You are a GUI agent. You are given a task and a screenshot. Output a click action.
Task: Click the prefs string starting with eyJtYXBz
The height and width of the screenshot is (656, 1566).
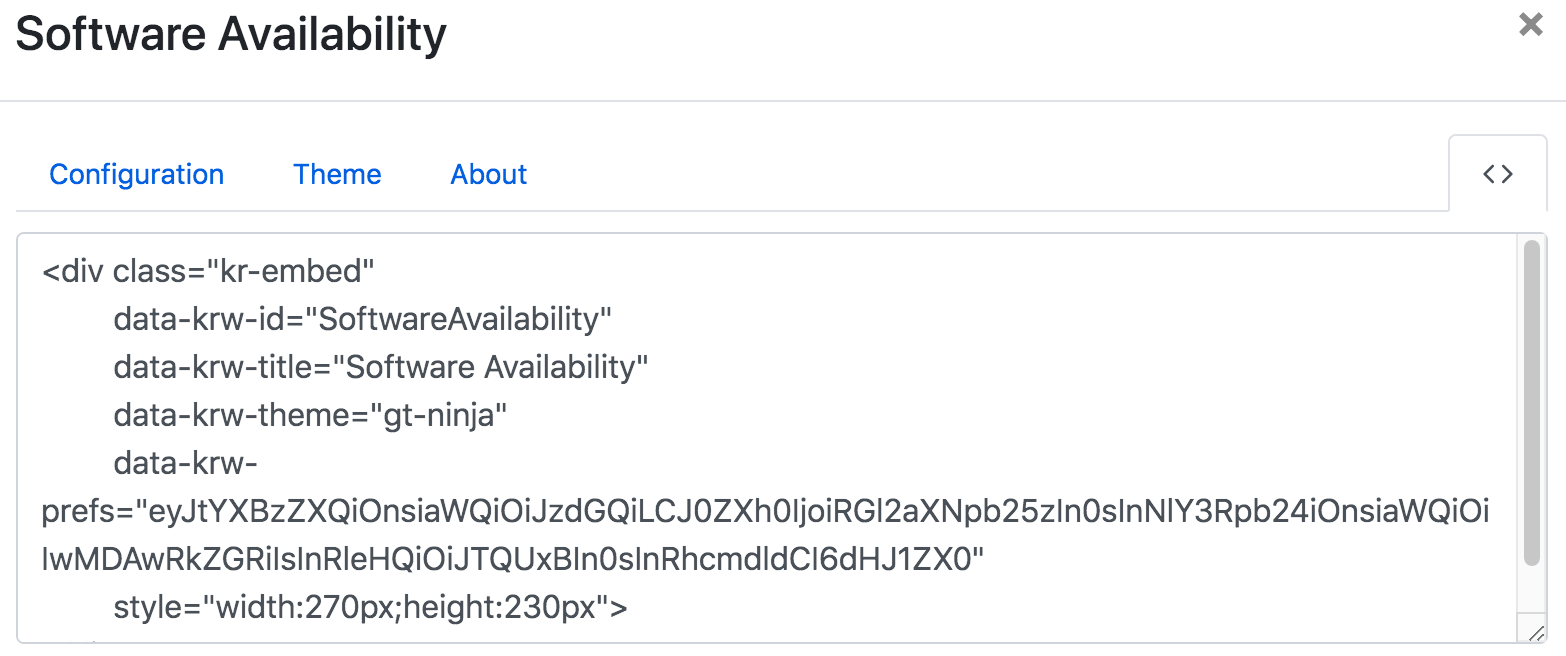(x=800, y=512)
